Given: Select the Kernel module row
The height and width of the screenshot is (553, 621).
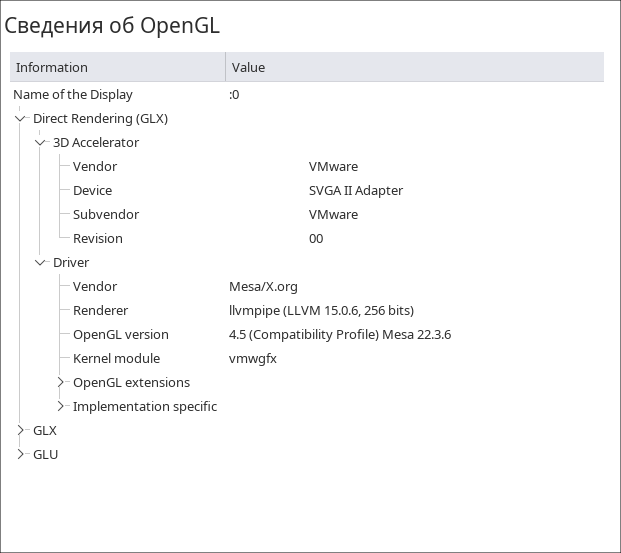Looking at the screenshot, I should pos(116,359).
